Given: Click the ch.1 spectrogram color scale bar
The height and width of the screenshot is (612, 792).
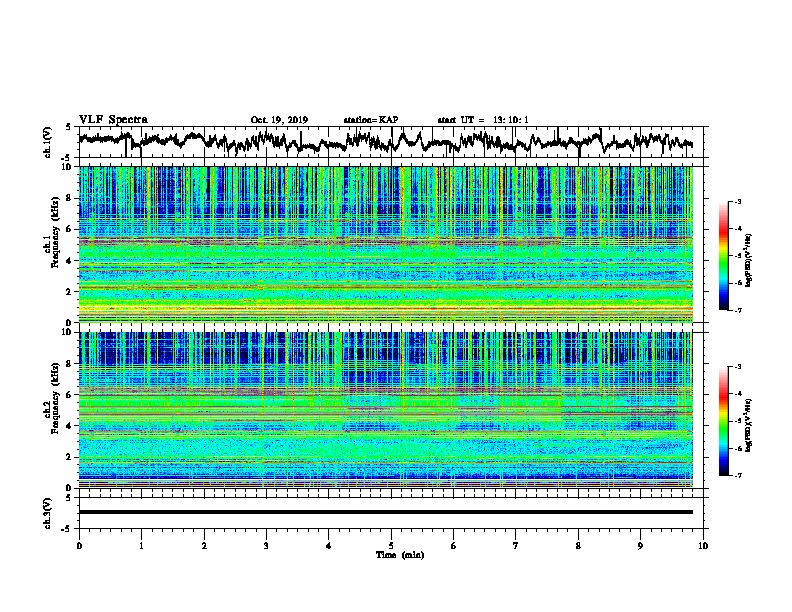Looking at the screenshot, I should [724, 256].
